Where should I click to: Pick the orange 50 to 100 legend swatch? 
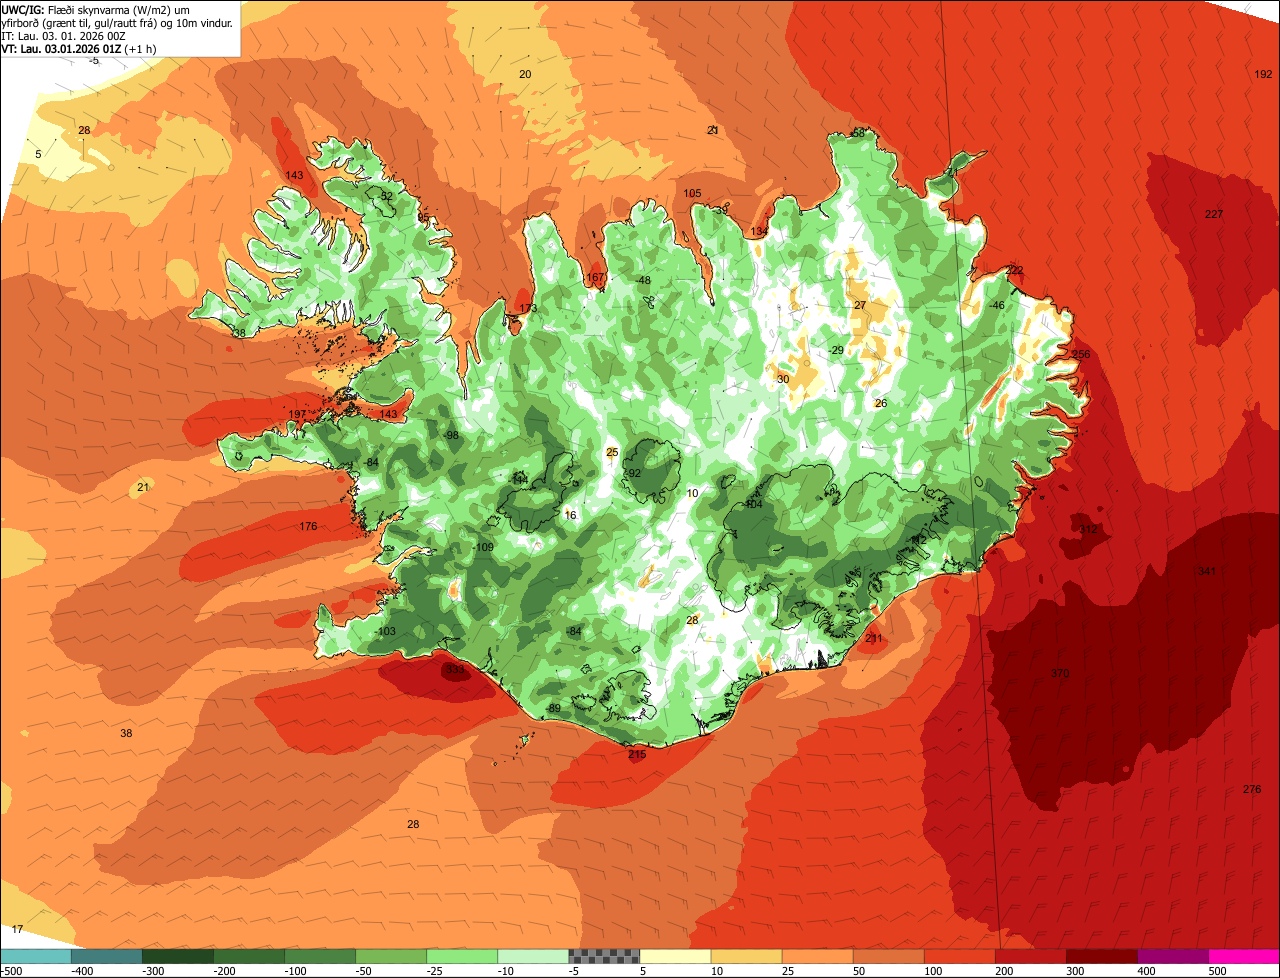[x=889, y=956]
